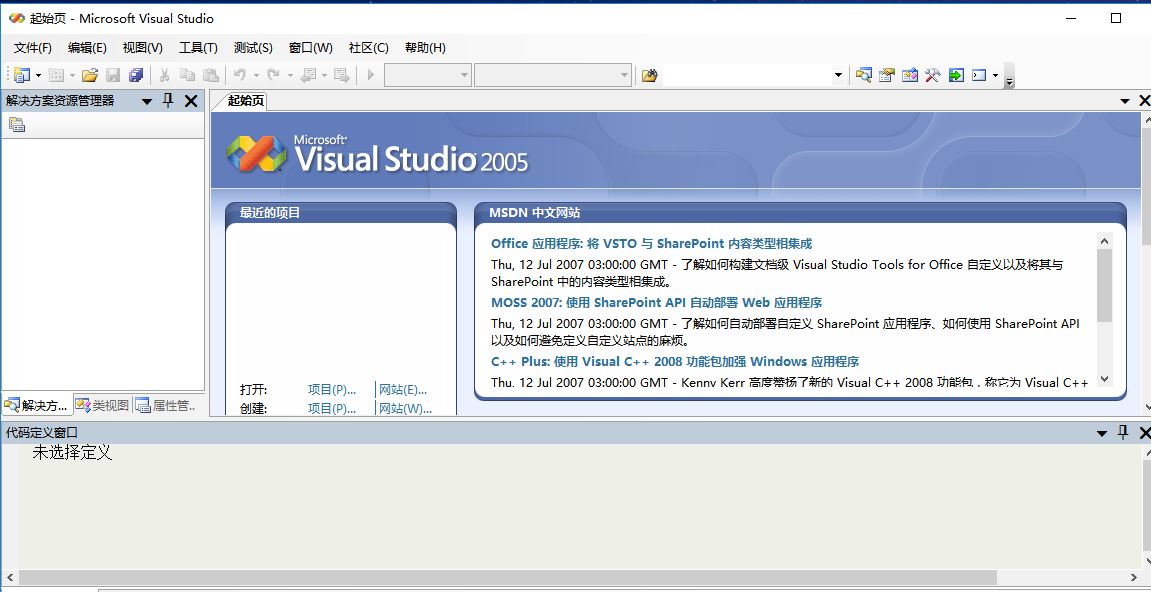
Task: Click the Properties icon in Solution Explorer
Action: [17, 125]
